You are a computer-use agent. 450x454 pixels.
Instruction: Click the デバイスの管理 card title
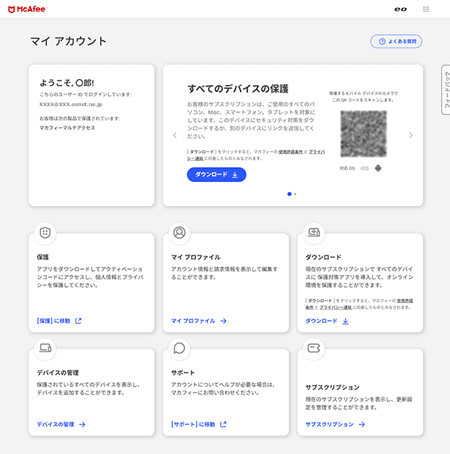58,373
